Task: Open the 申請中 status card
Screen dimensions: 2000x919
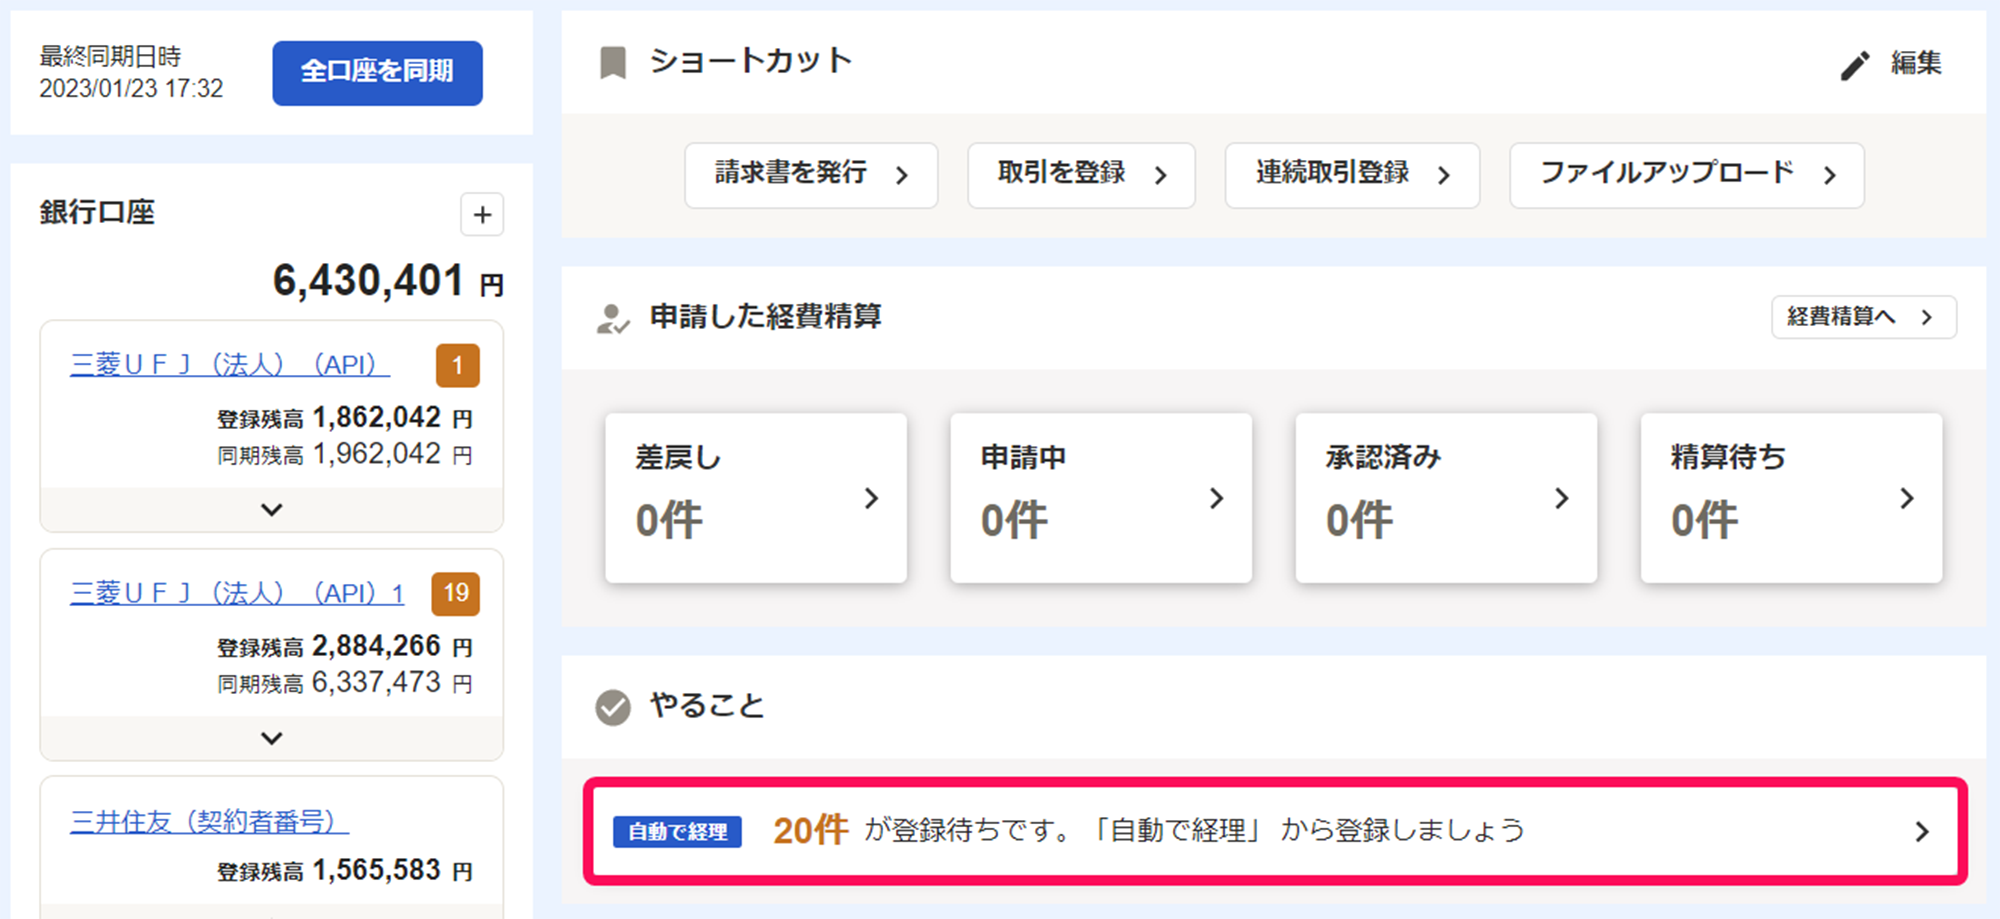Action: 1100,497
